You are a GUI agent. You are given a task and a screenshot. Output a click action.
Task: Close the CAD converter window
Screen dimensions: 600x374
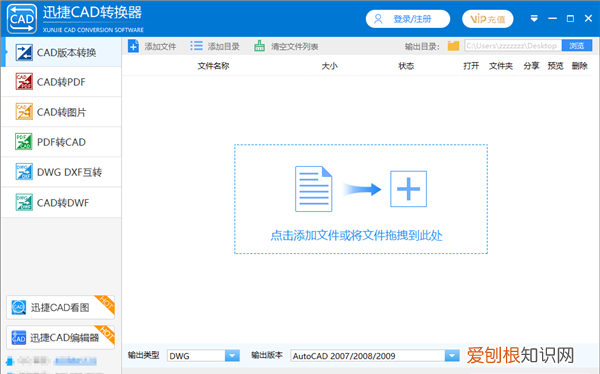[589, 18]
